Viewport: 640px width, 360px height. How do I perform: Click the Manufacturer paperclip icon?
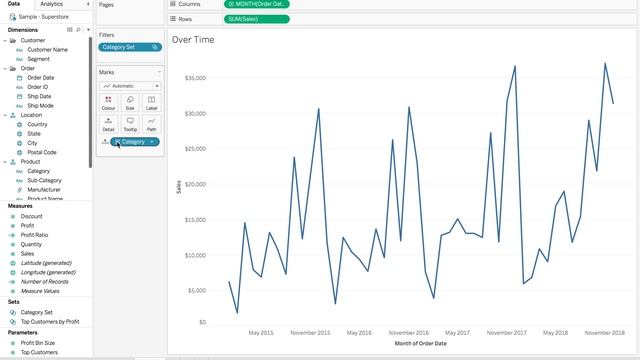pos(19,190)
